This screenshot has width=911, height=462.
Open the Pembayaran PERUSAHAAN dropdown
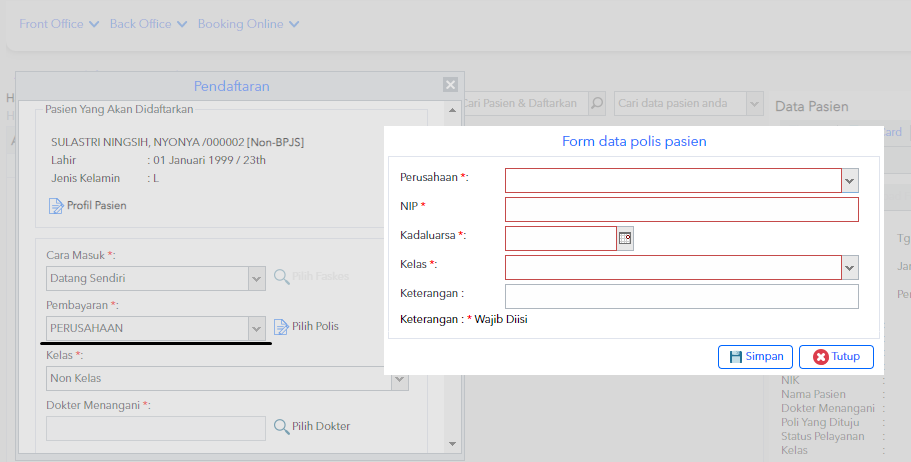(255, 328)
